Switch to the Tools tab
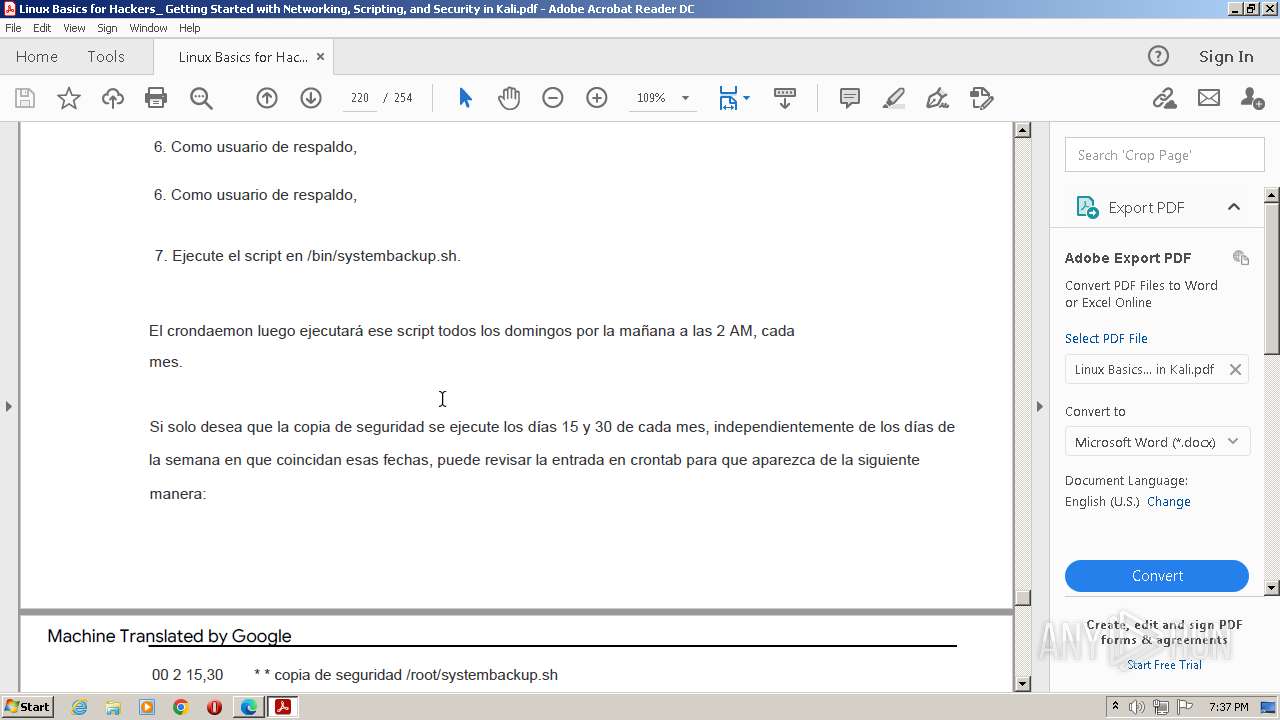1280x720 pixels. (x=106, y=57)
